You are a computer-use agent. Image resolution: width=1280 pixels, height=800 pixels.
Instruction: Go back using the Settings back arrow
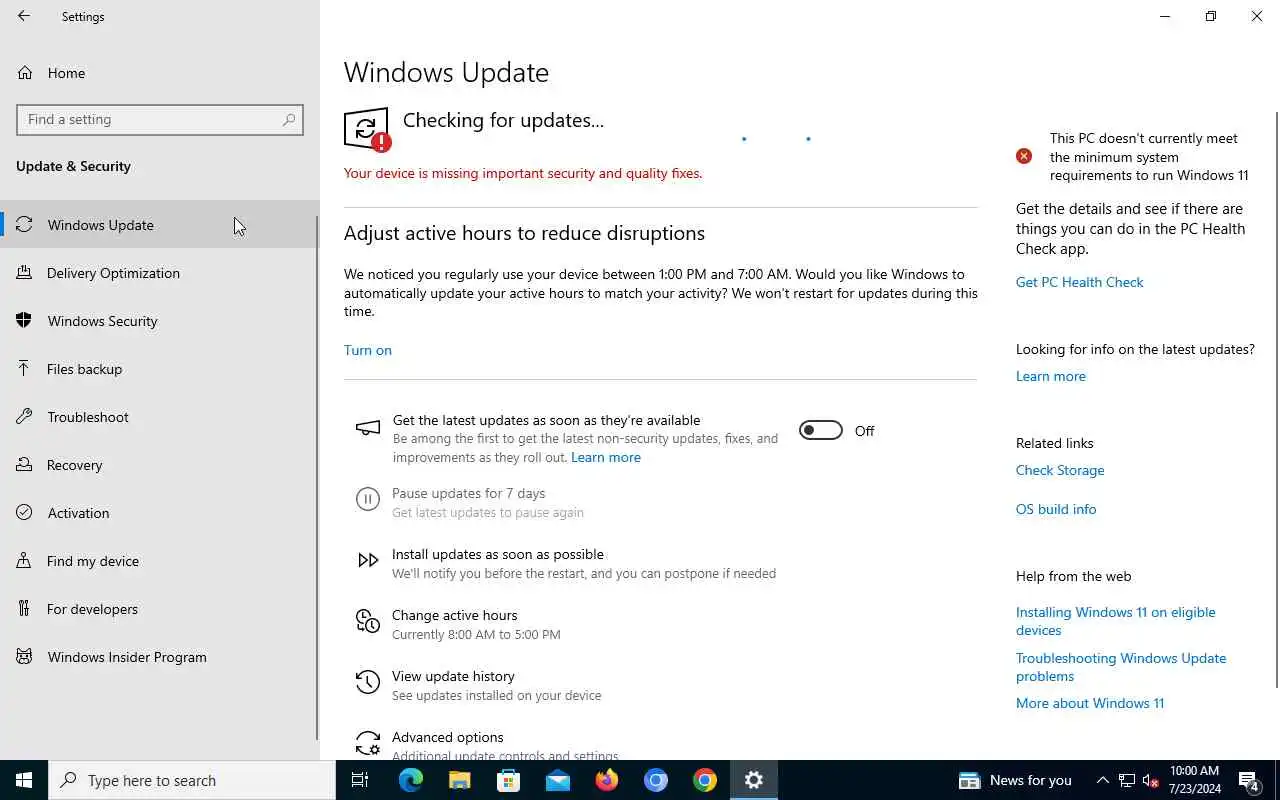(x=24, y=16)
